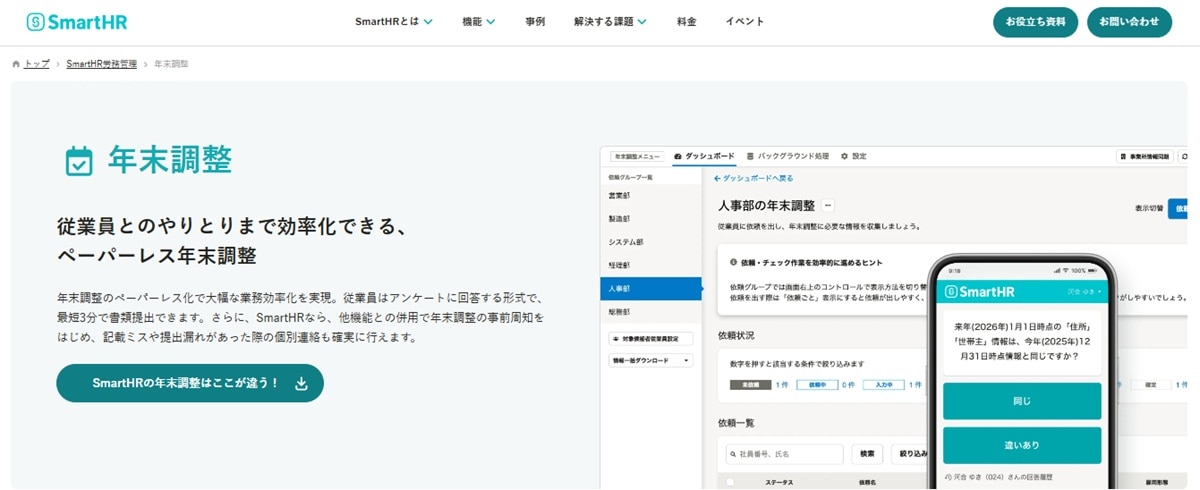Open the 情報一括ダウンロード dropdown
1200x490 pixels.
pyautogui.click(x=651, y=360)
